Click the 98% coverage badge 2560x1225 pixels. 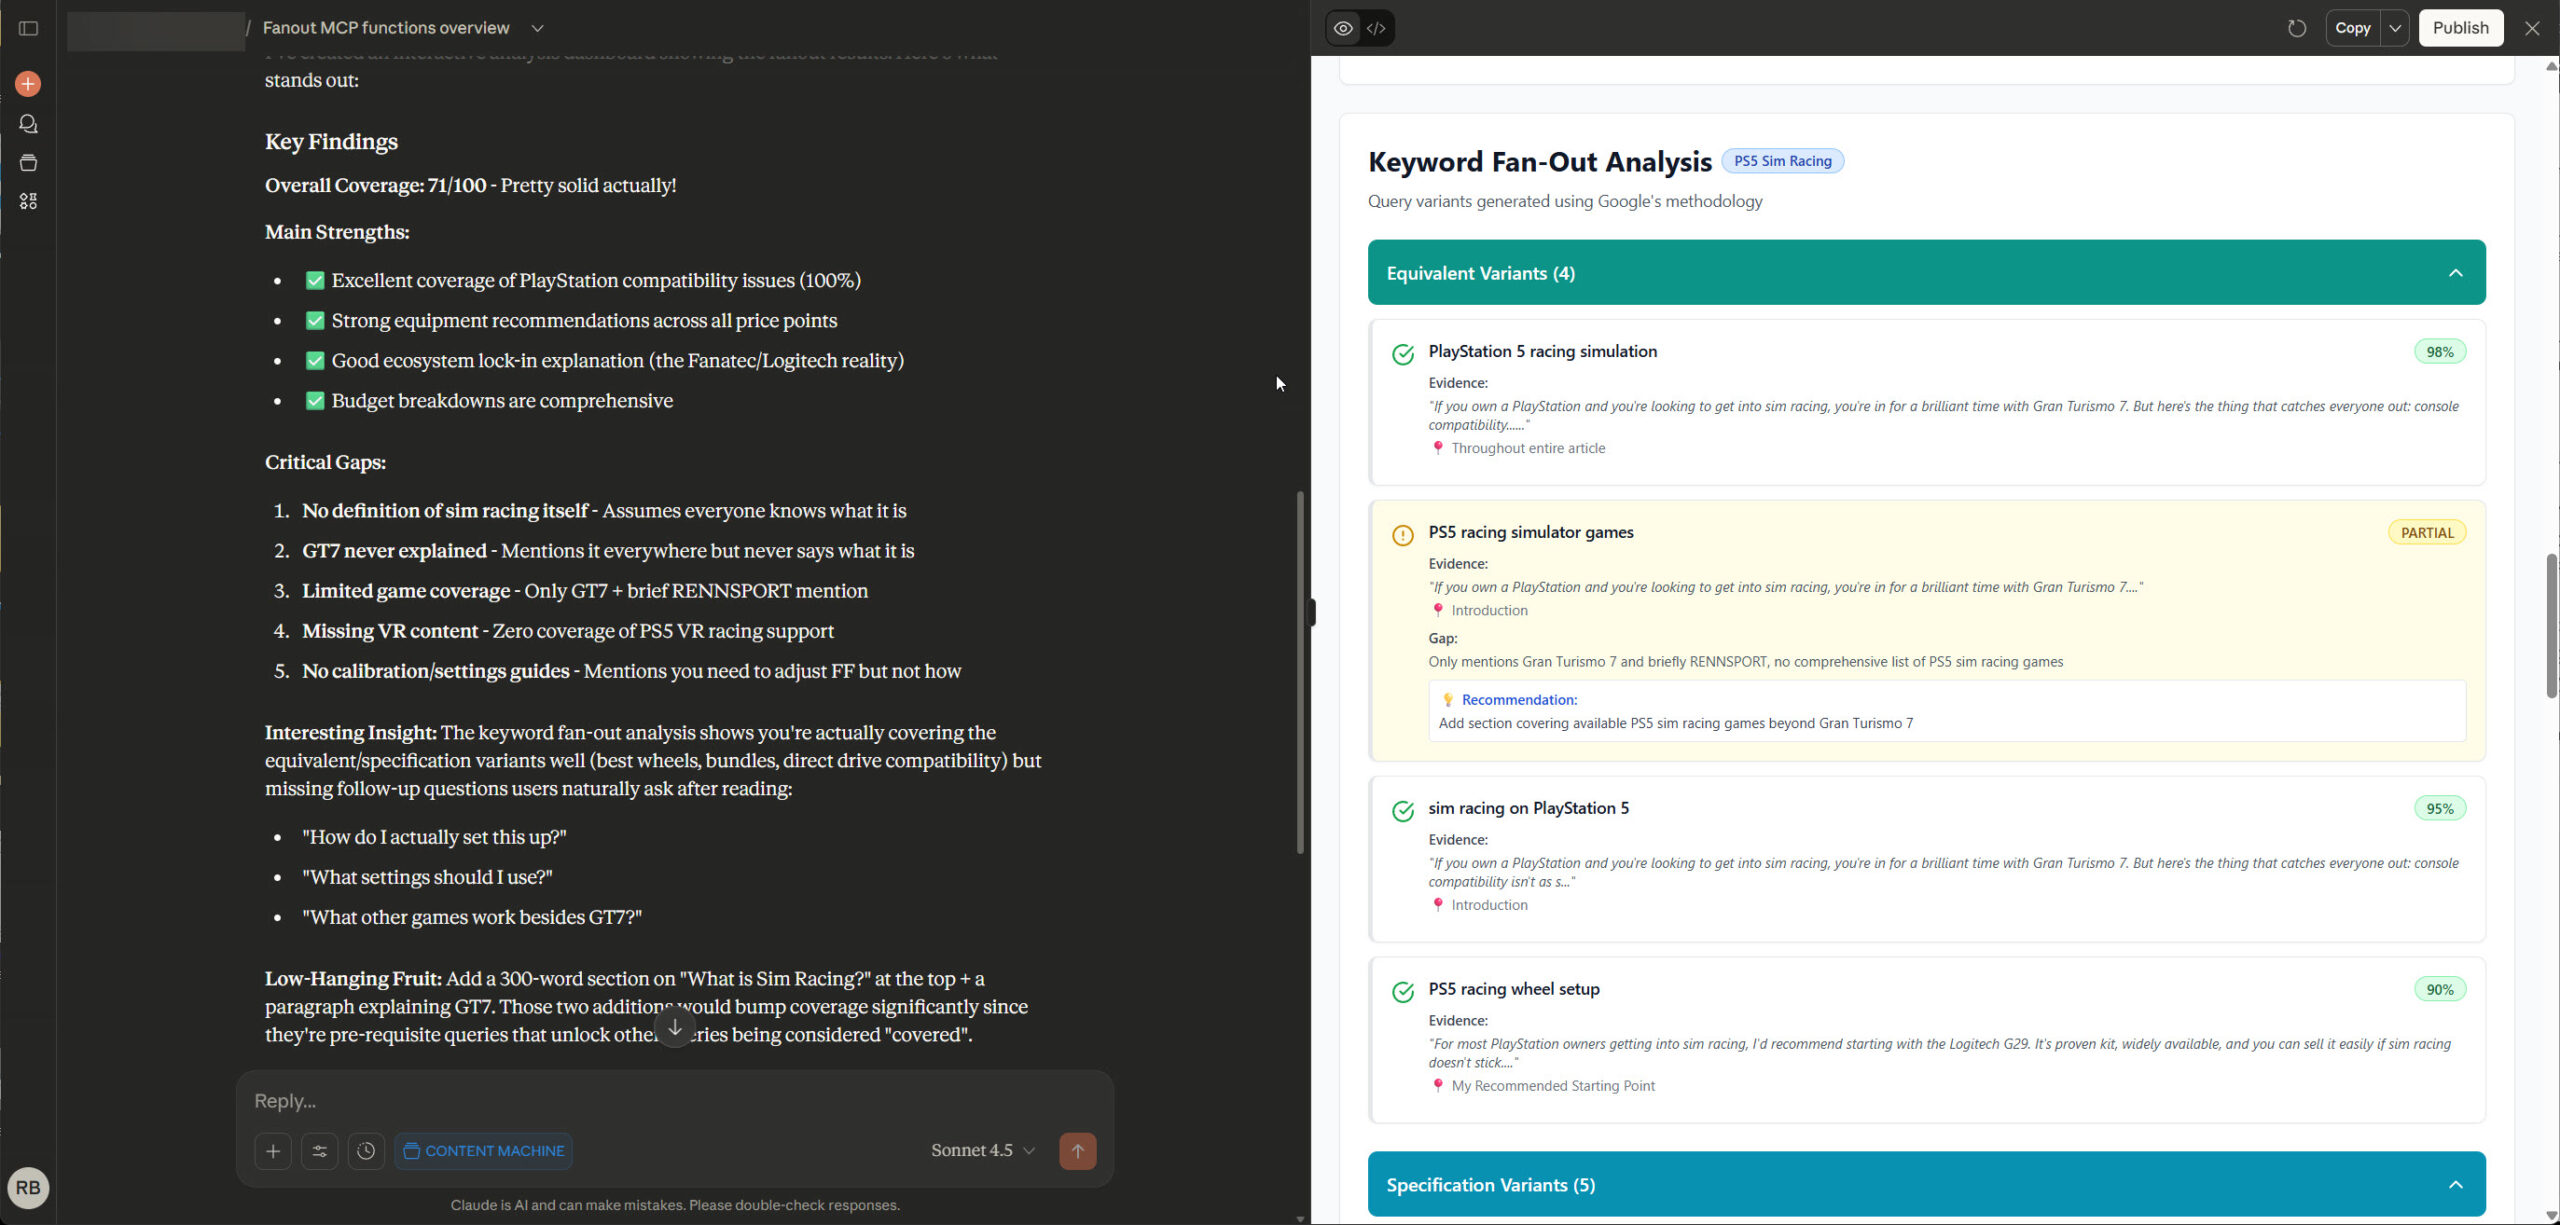2440,352
